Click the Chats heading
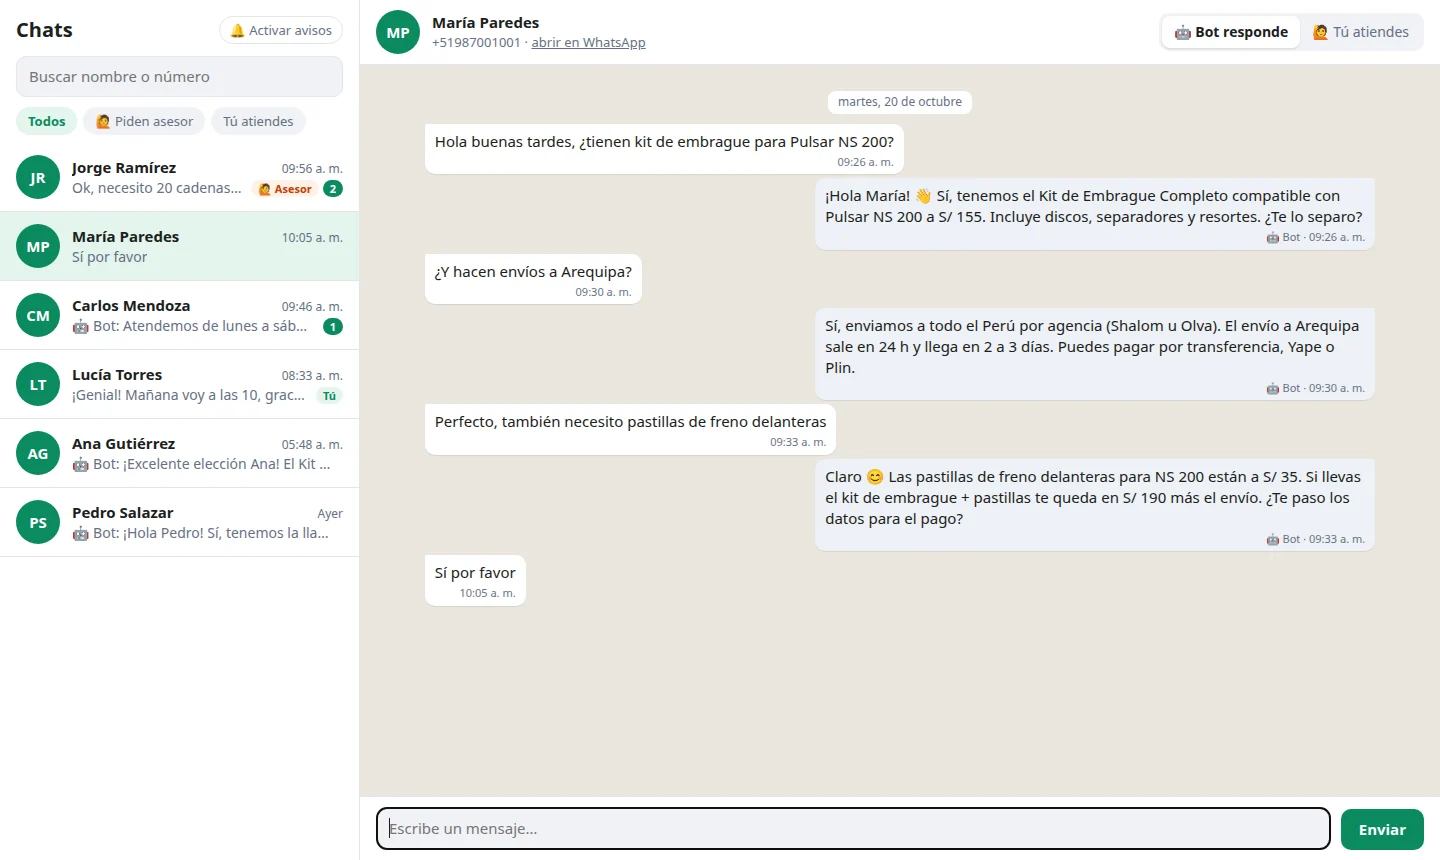This screenshot has height=860, width=1440. click(44, 30)
